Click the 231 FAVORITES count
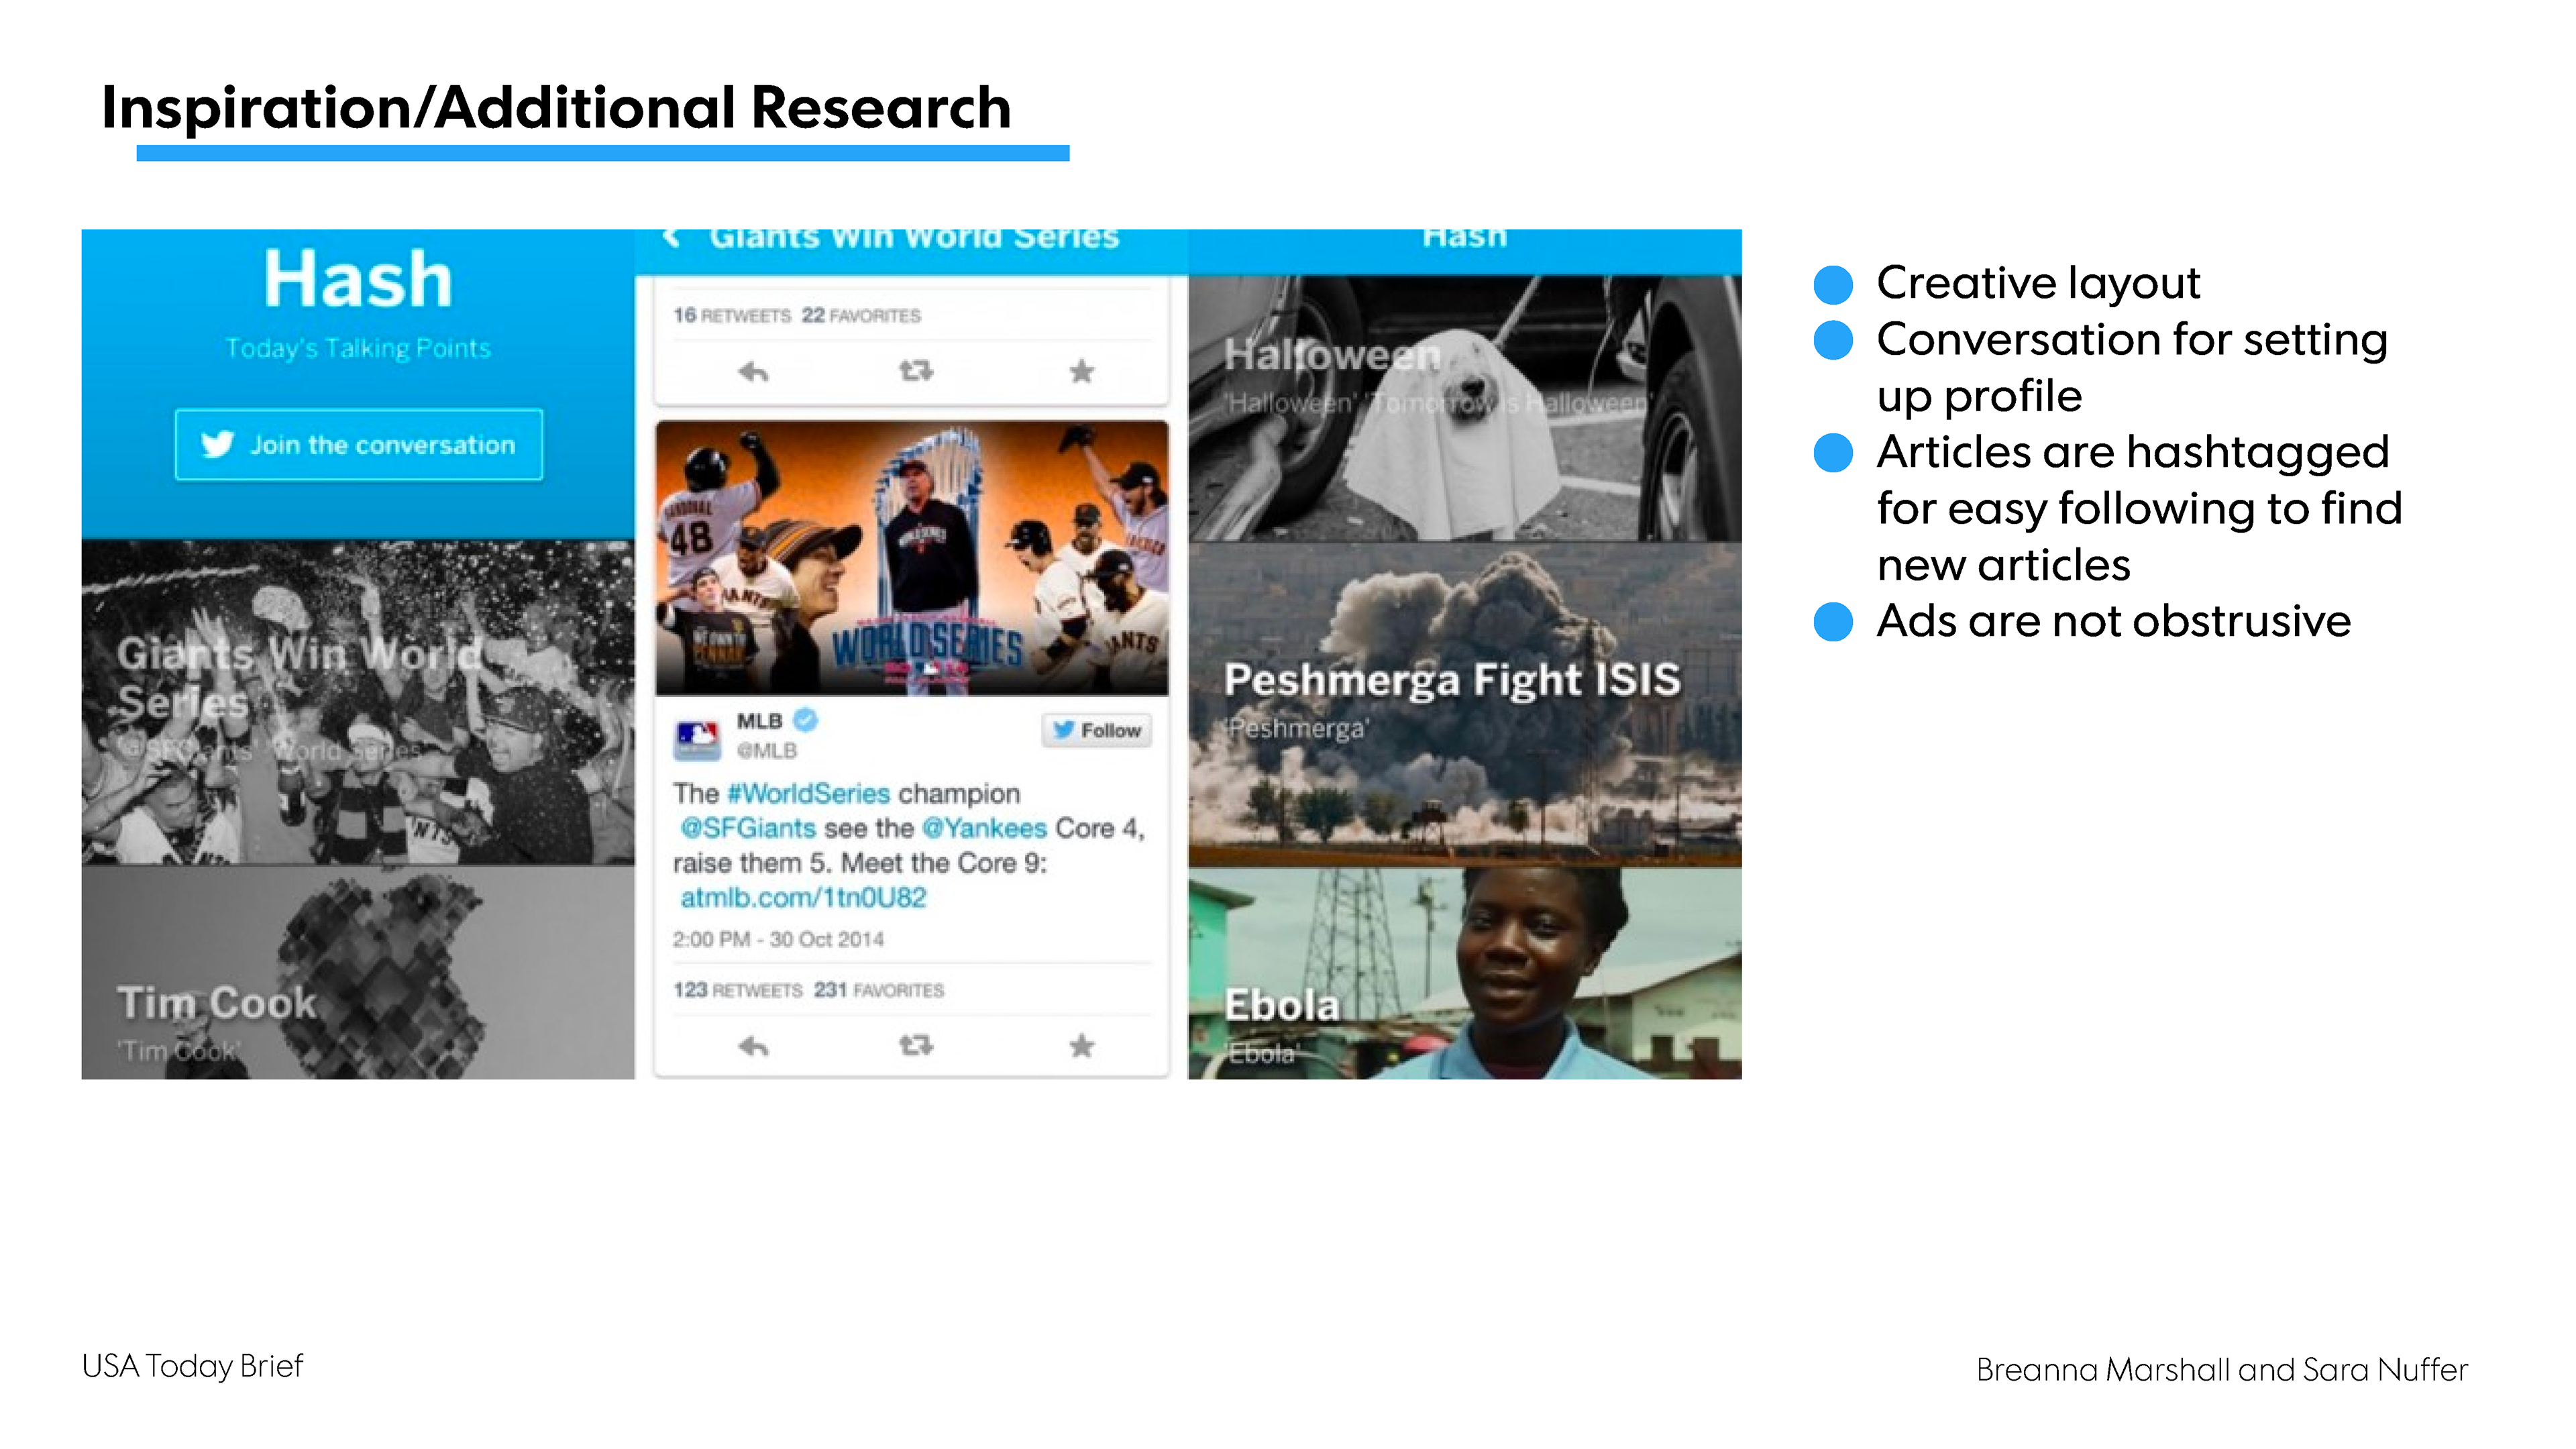The width and height of the screenshot is (2576, 1449). (x=879, y=990)
